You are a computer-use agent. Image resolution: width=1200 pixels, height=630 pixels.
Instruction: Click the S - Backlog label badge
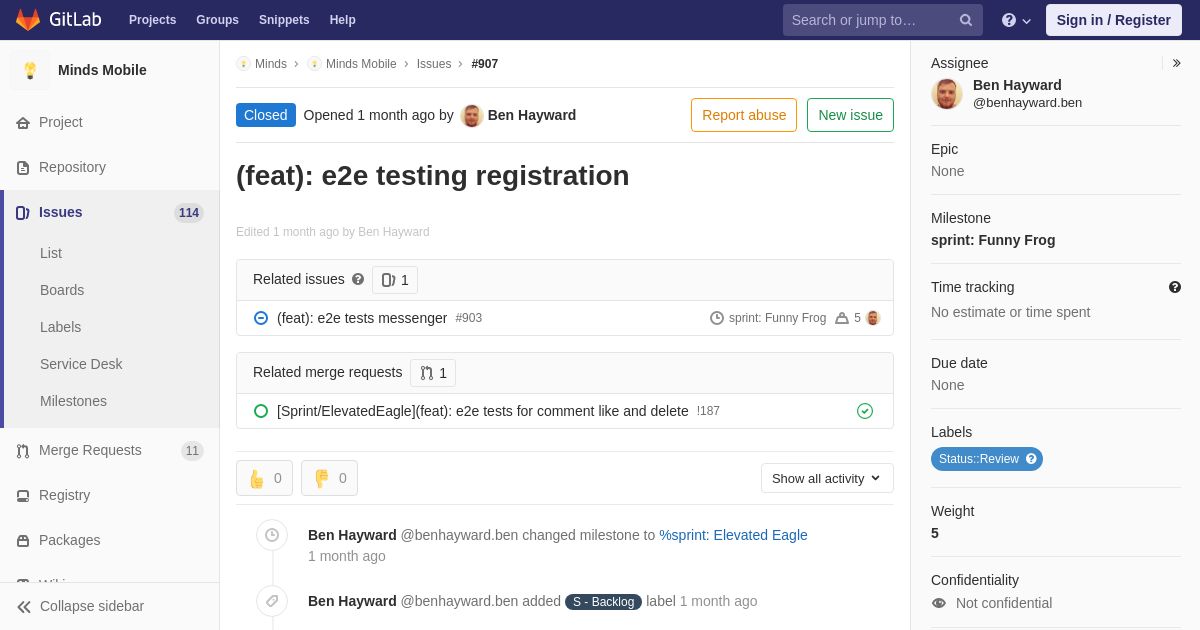tap(603, 602)
